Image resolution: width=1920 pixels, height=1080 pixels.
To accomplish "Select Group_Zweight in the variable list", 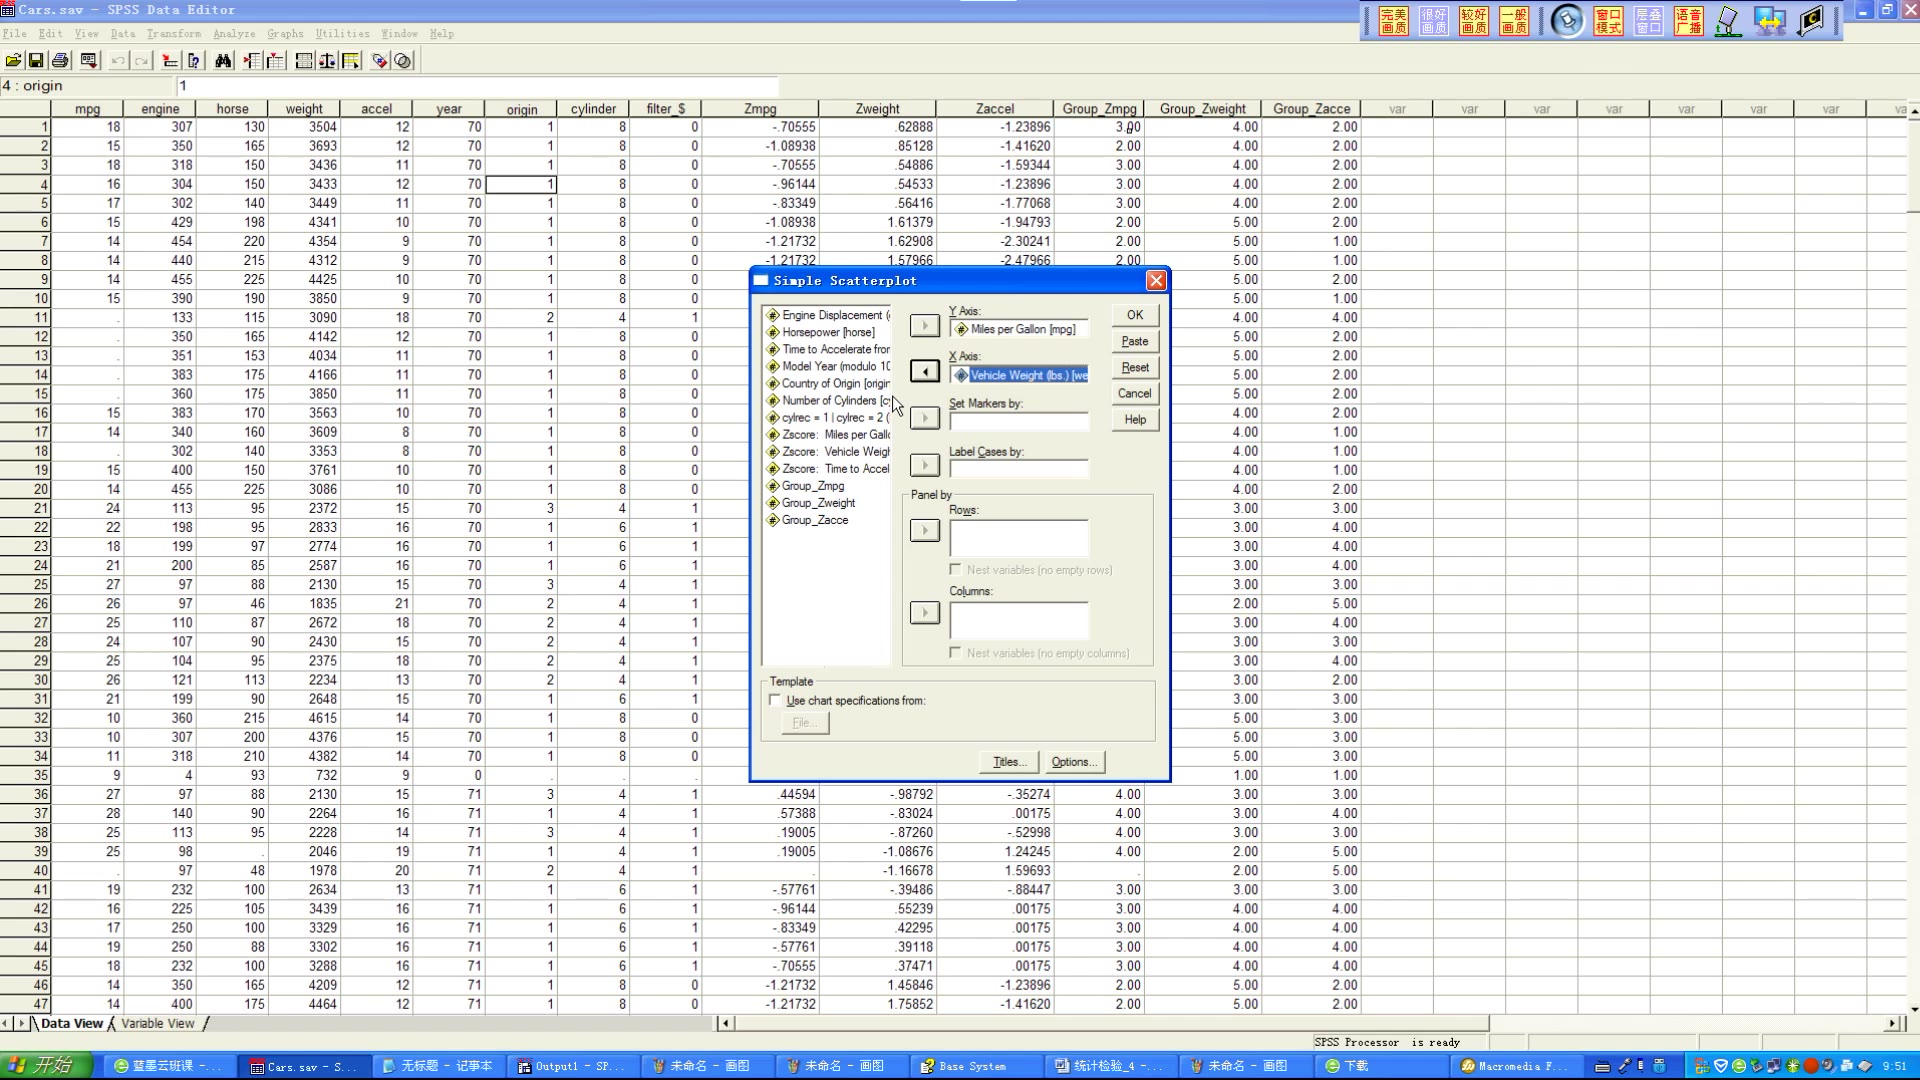I will tap(818, 503).
